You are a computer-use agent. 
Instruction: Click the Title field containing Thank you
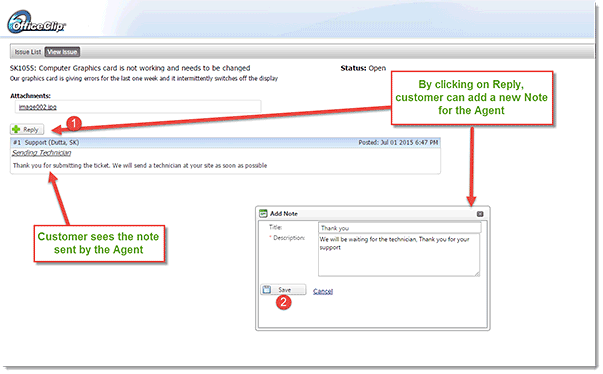pyautogui.click(x=400, y=228)
